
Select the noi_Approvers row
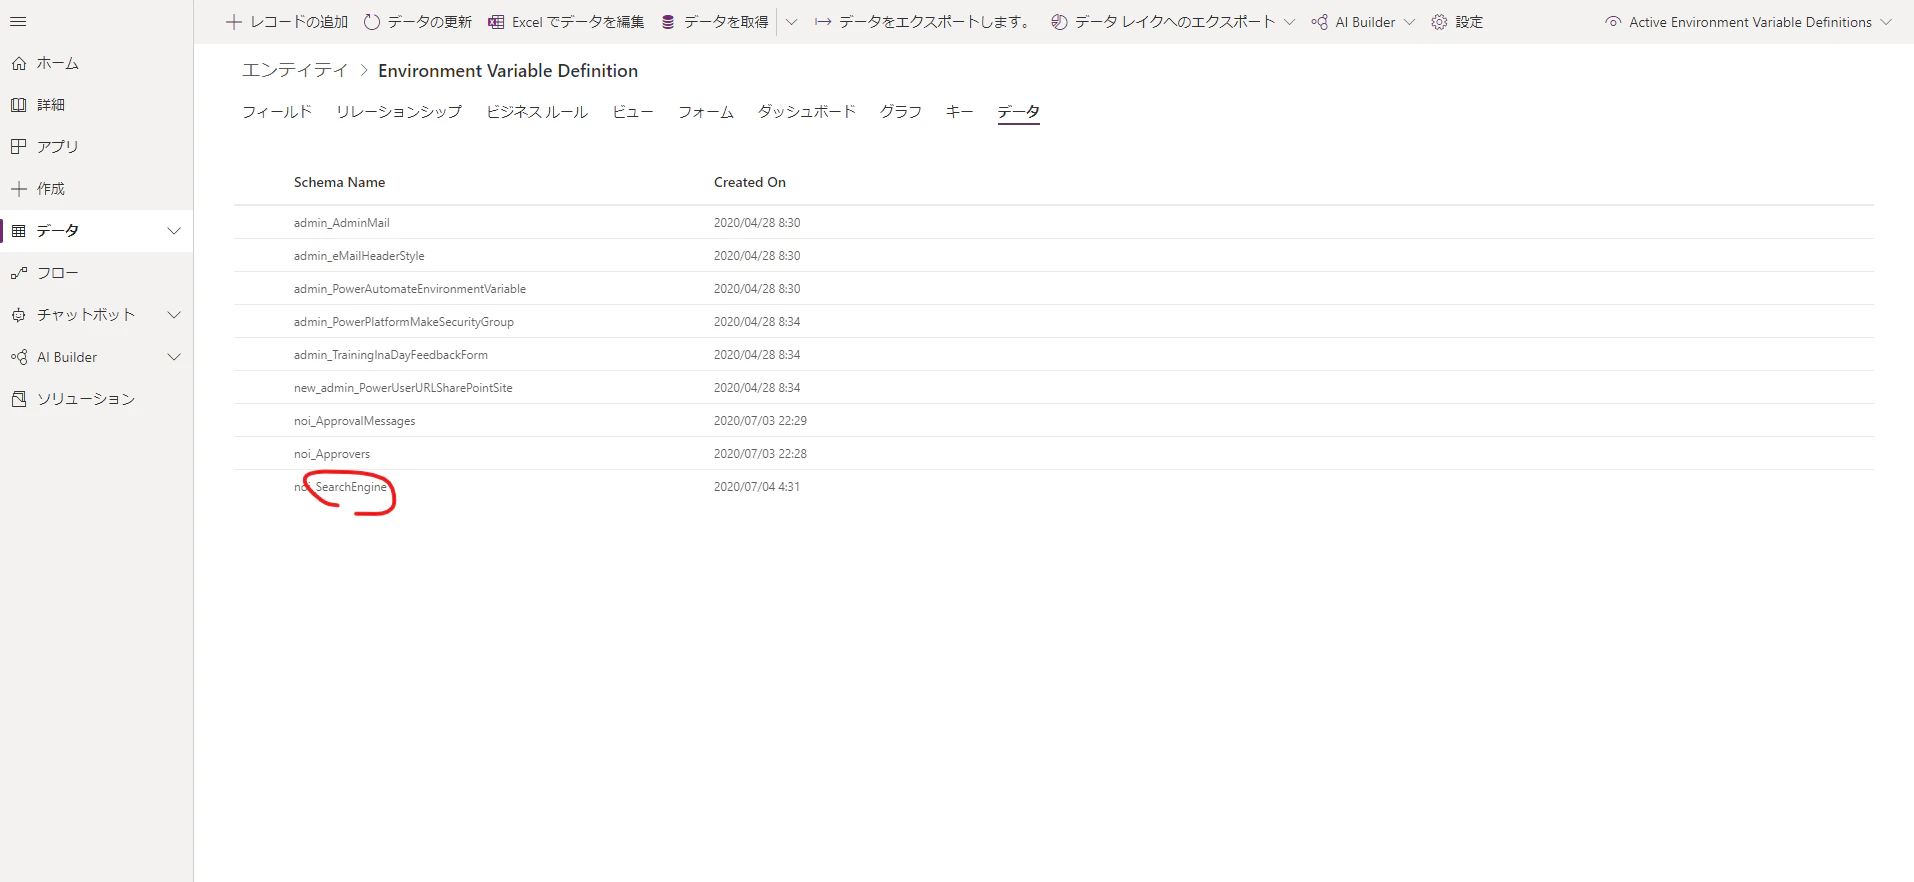pos(1054,454)
